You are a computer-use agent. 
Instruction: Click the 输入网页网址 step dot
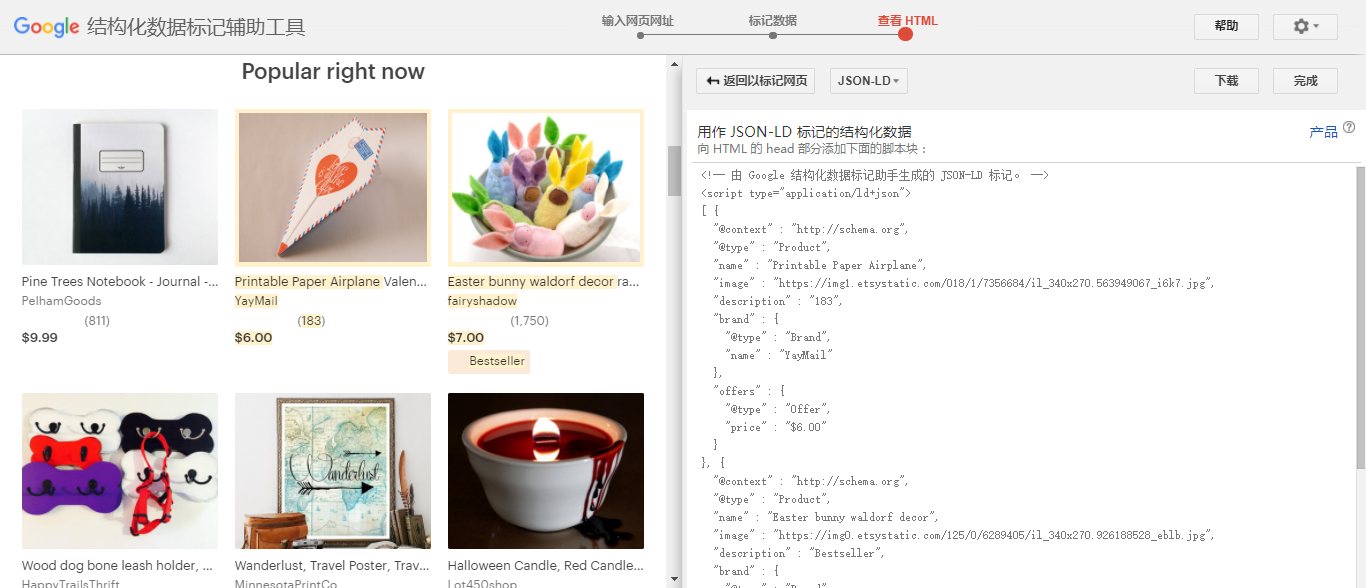tap(640, 36)
